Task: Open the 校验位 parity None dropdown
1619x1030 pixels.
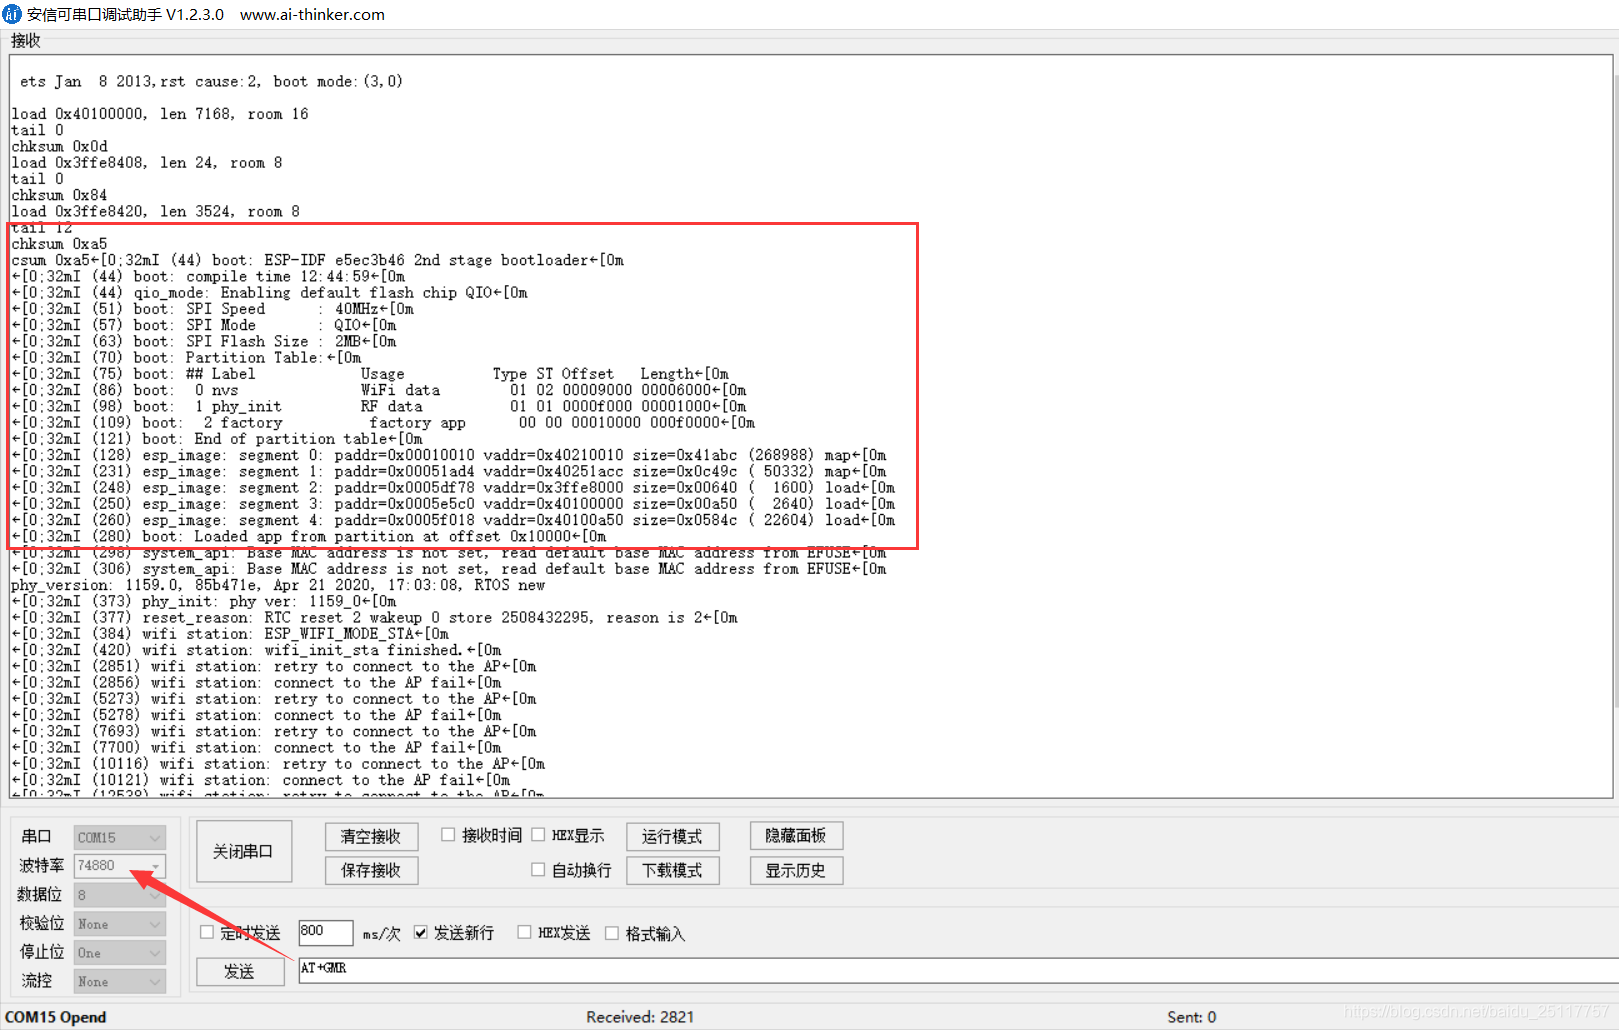Action: pyautogui.click(x=119, y=924)
